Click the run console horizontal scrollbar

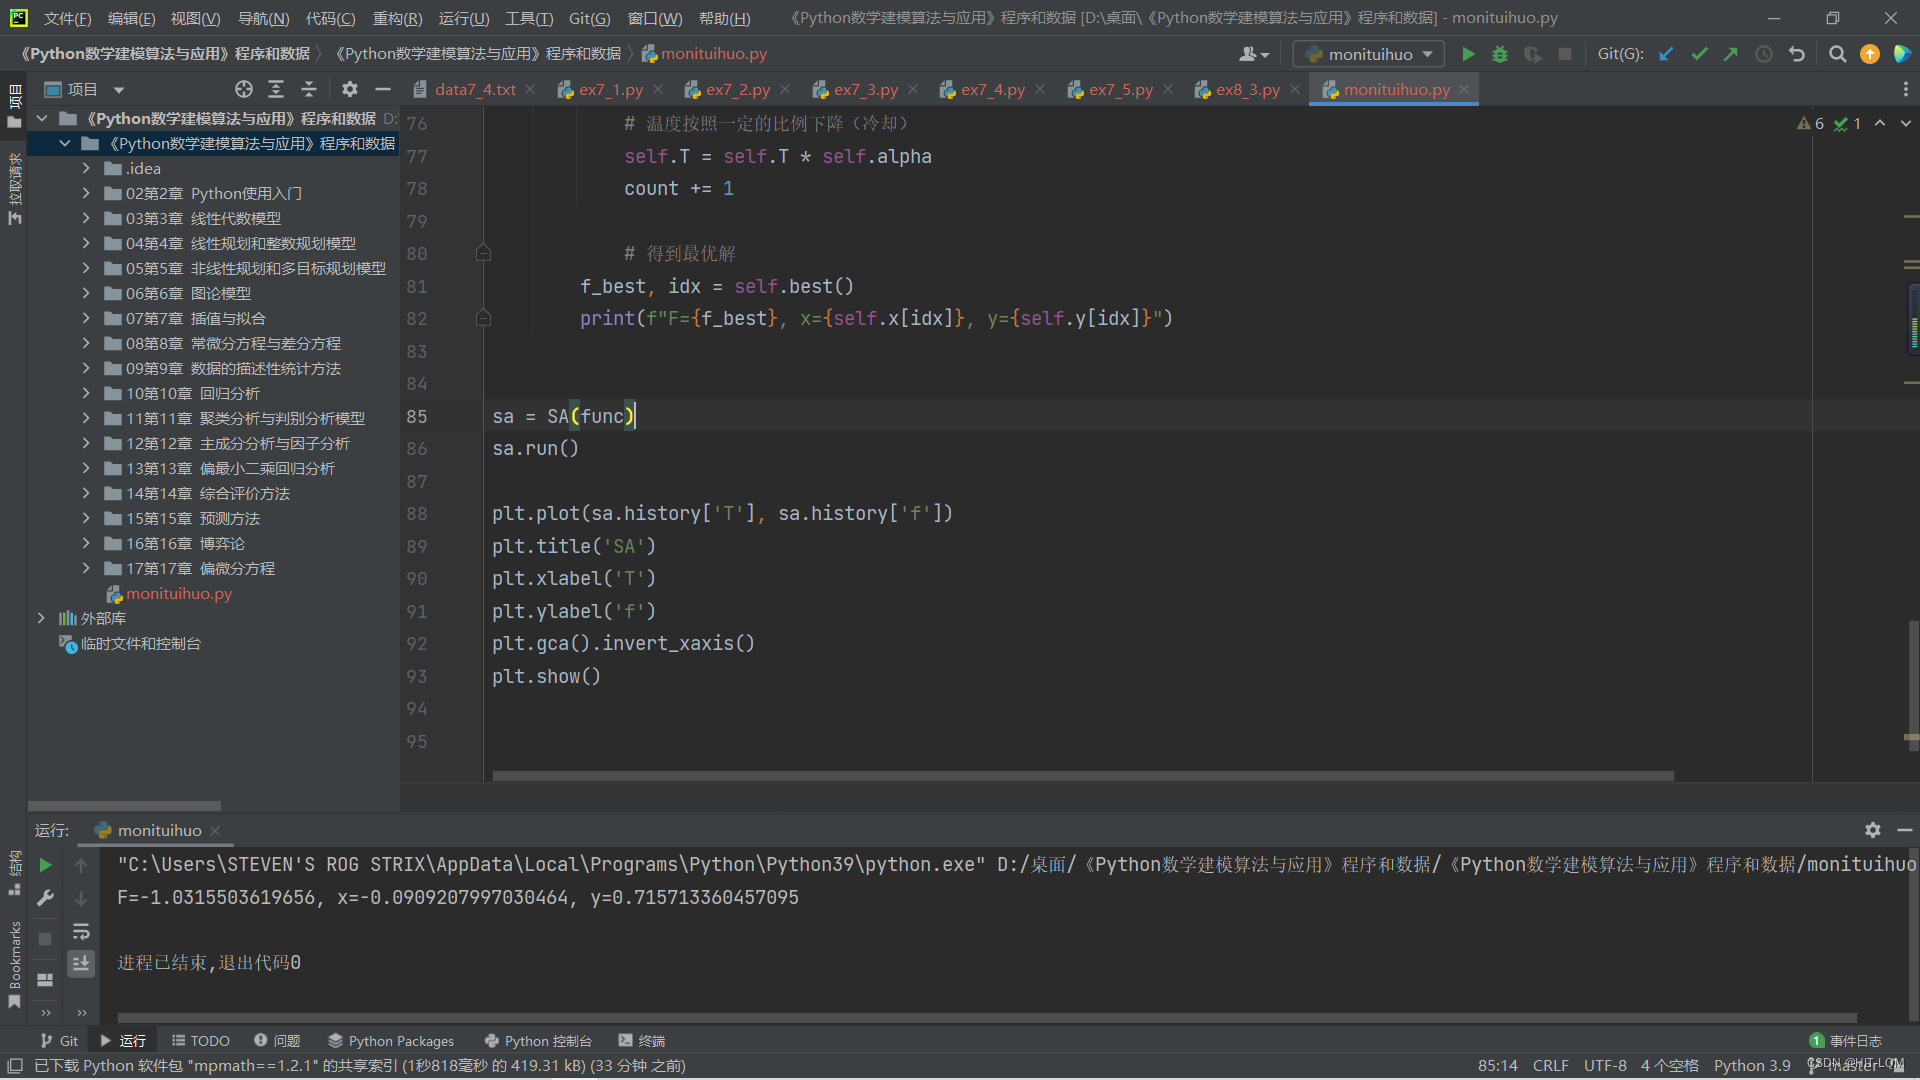tap(986, 1017)
